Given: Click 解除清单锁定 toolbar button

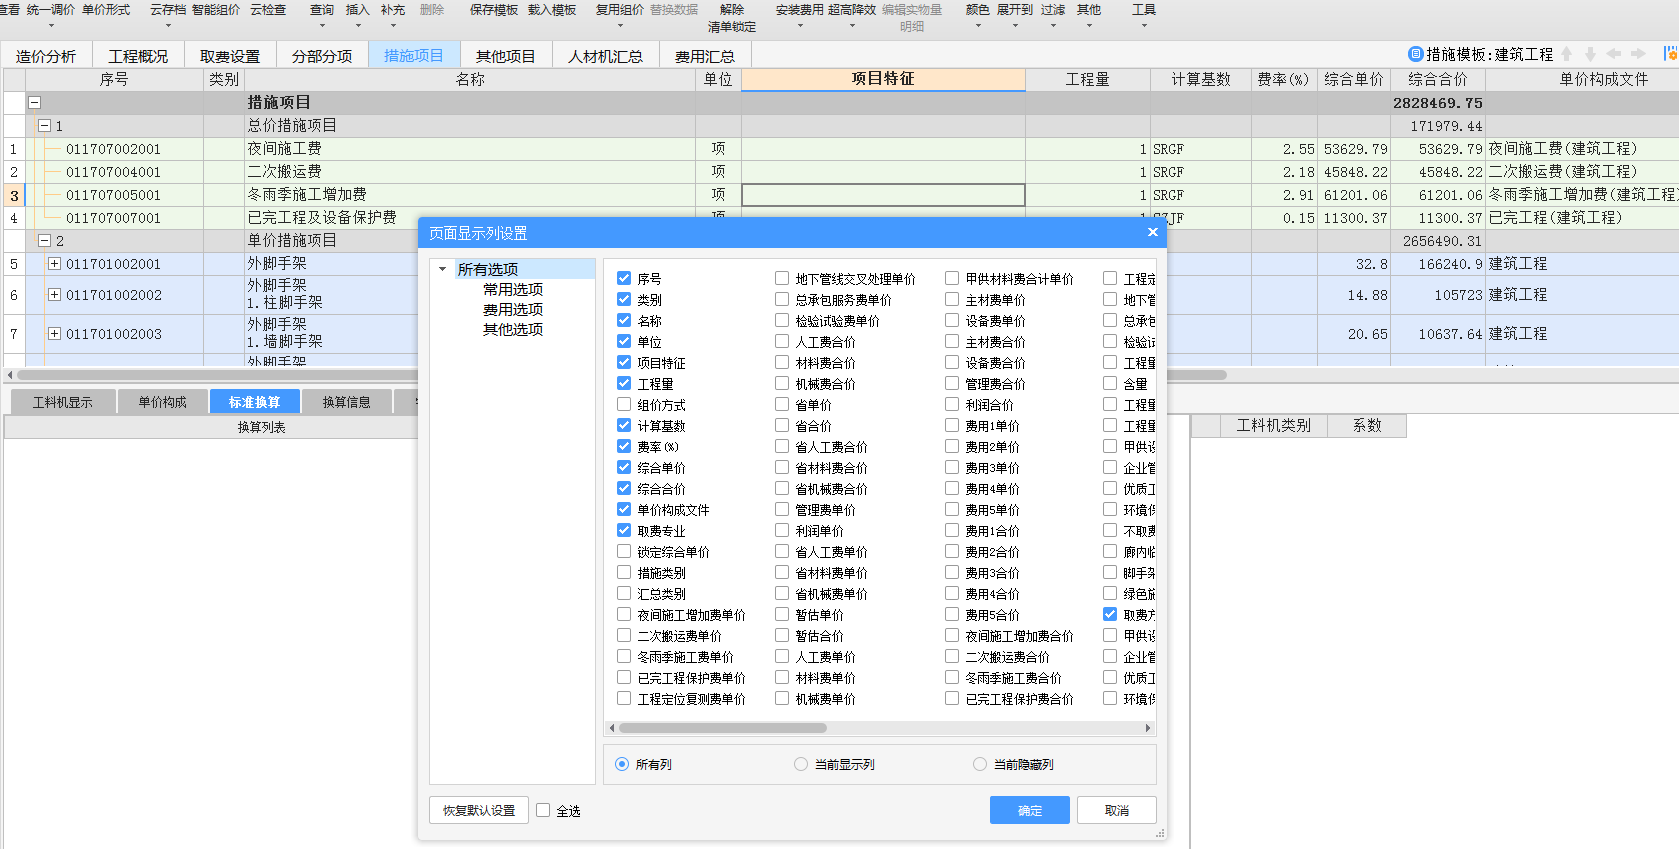Looking at the screenshot, I should tap(732, 18).
